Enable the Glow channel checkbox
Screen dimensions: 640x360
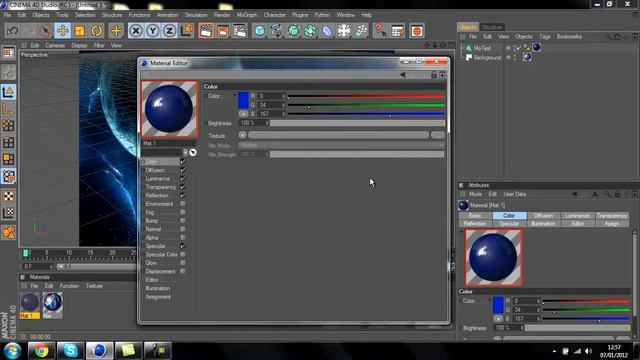click(183, 262)
